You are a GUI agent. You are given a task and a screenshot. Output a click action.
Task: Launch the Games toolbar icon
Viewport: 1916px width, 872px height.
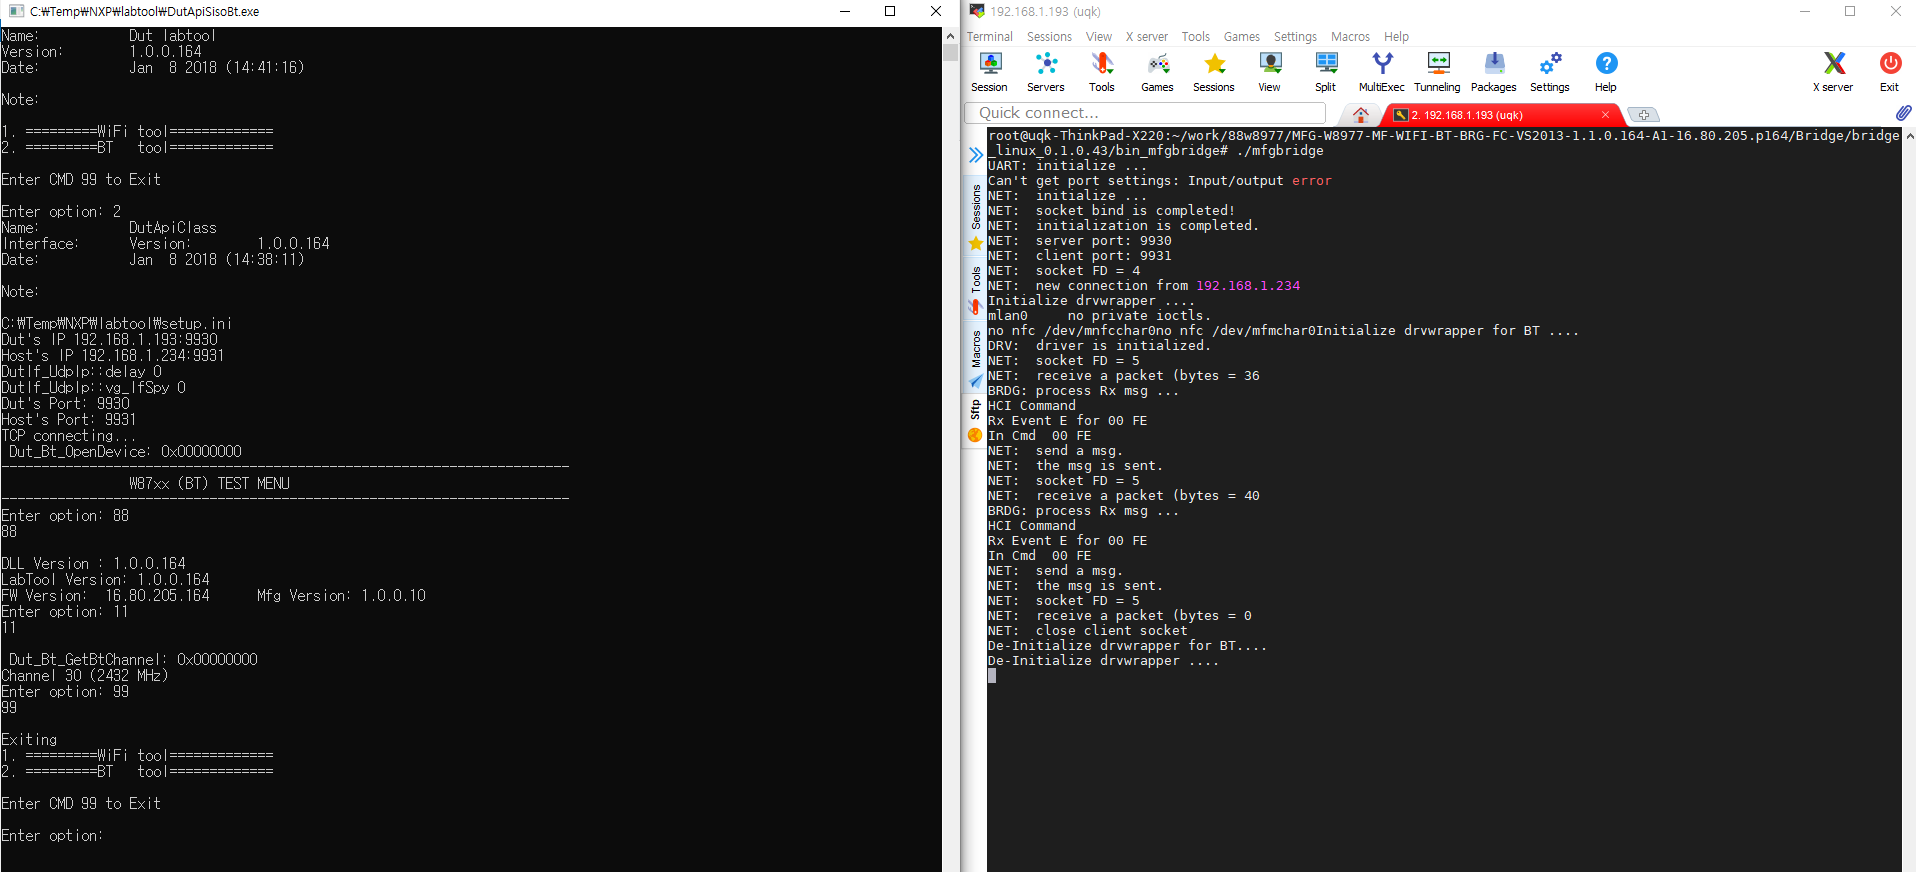pyautogui.click(x=1158, y=72)
